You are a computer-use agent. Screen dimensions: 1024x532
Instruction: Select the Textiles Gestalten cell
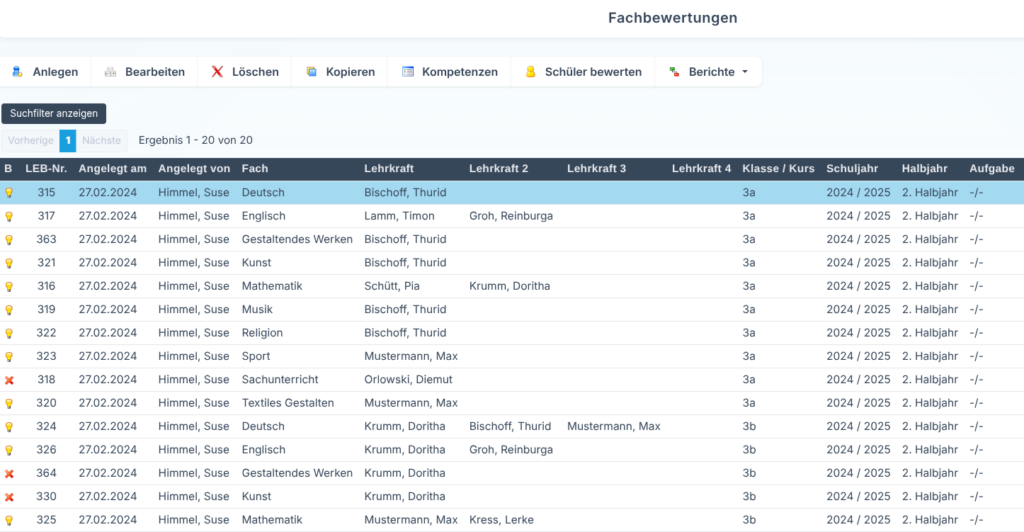point(288,403)
